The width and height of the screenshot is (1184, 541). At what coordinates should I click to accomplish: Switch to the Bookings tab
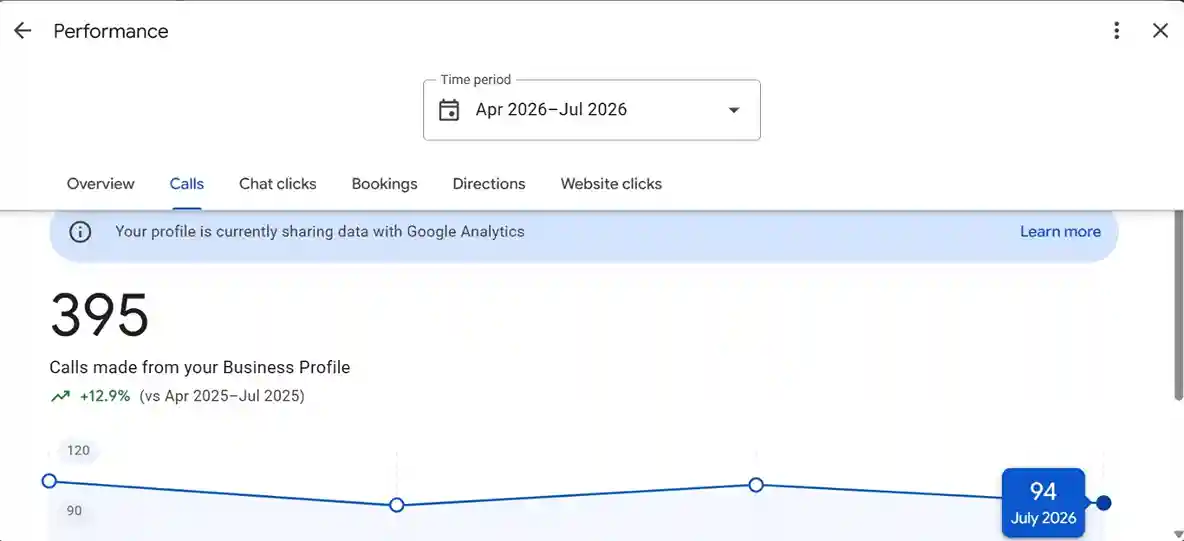(x=384, y=184)
